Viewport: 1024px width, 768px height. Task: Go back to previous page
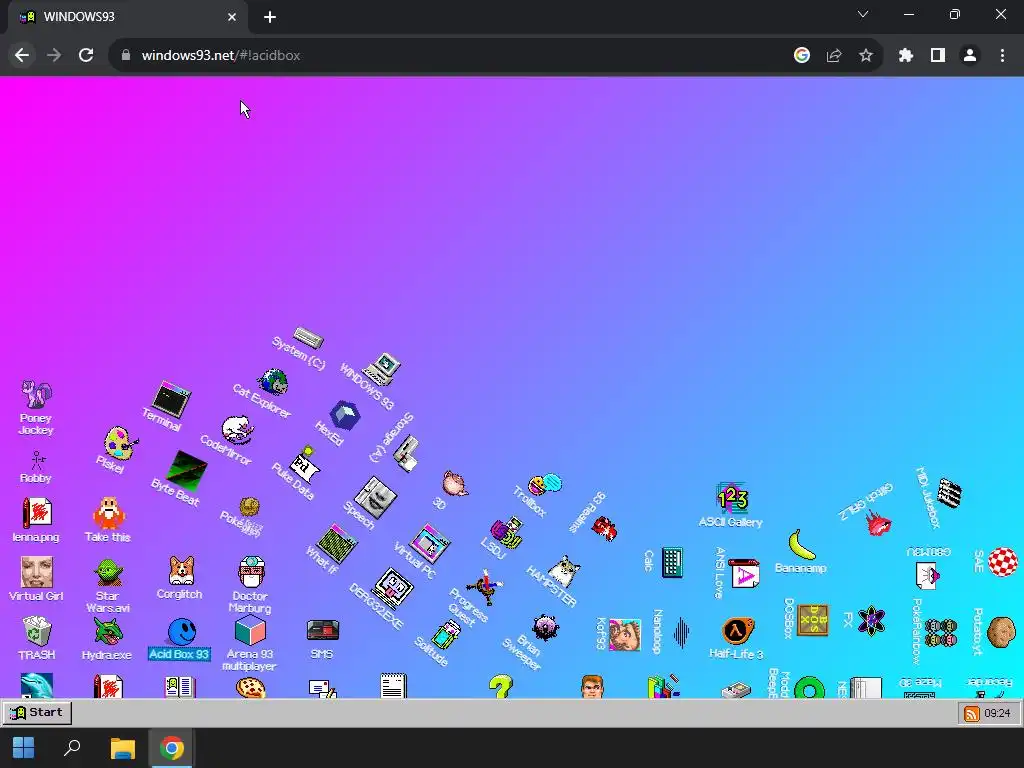click(x=22, y=56)
